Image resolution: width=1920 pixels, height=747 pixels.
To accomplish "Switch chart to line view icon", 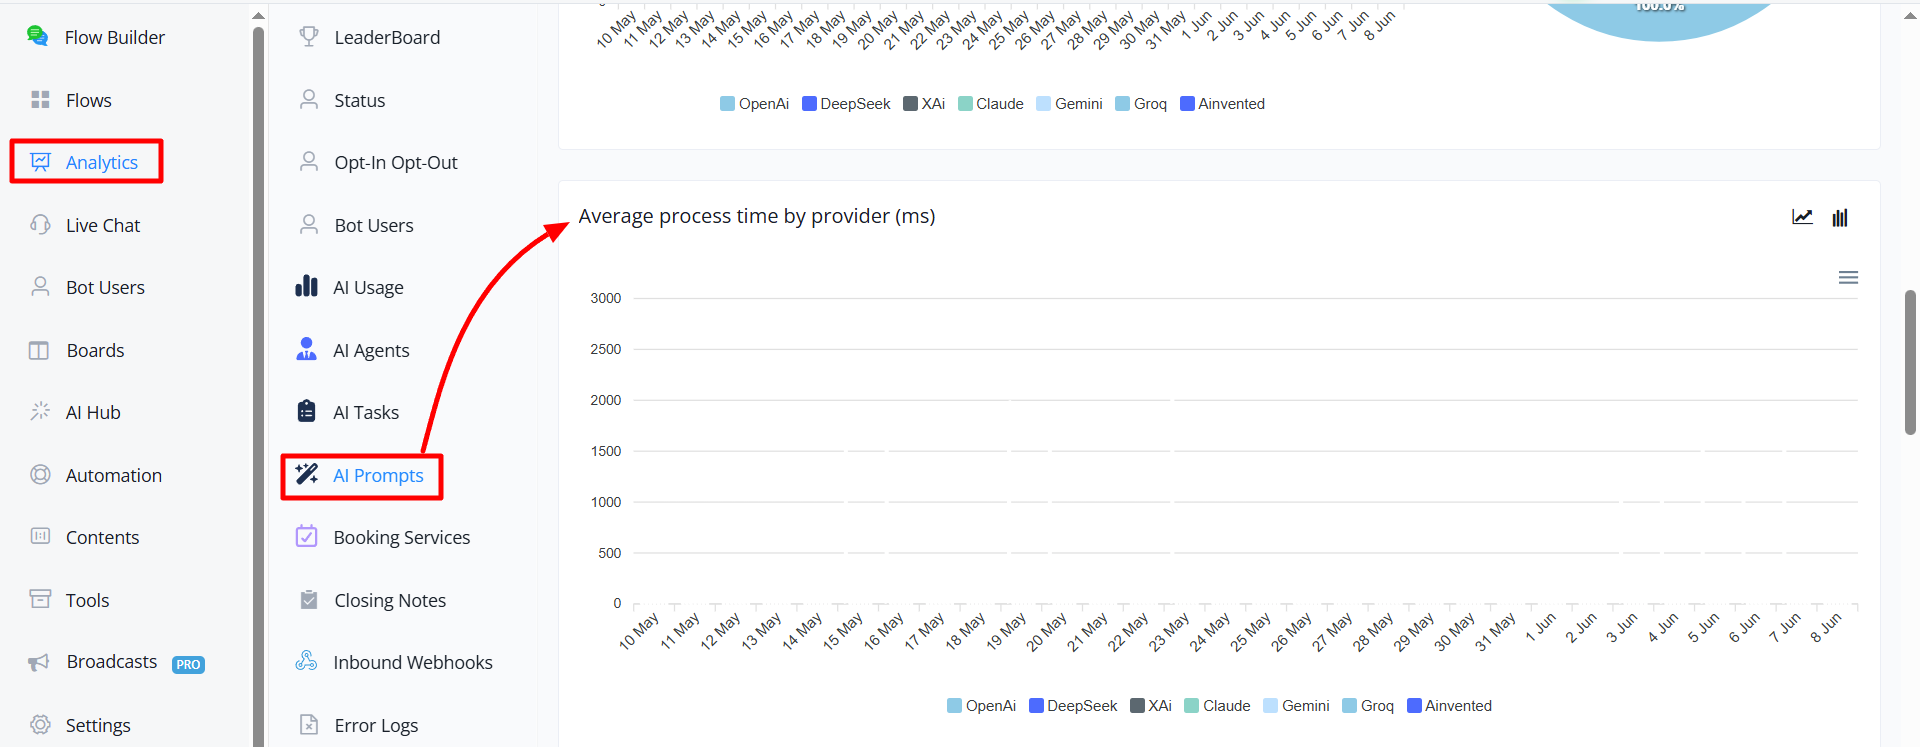I will click(x=1802, y=217).
